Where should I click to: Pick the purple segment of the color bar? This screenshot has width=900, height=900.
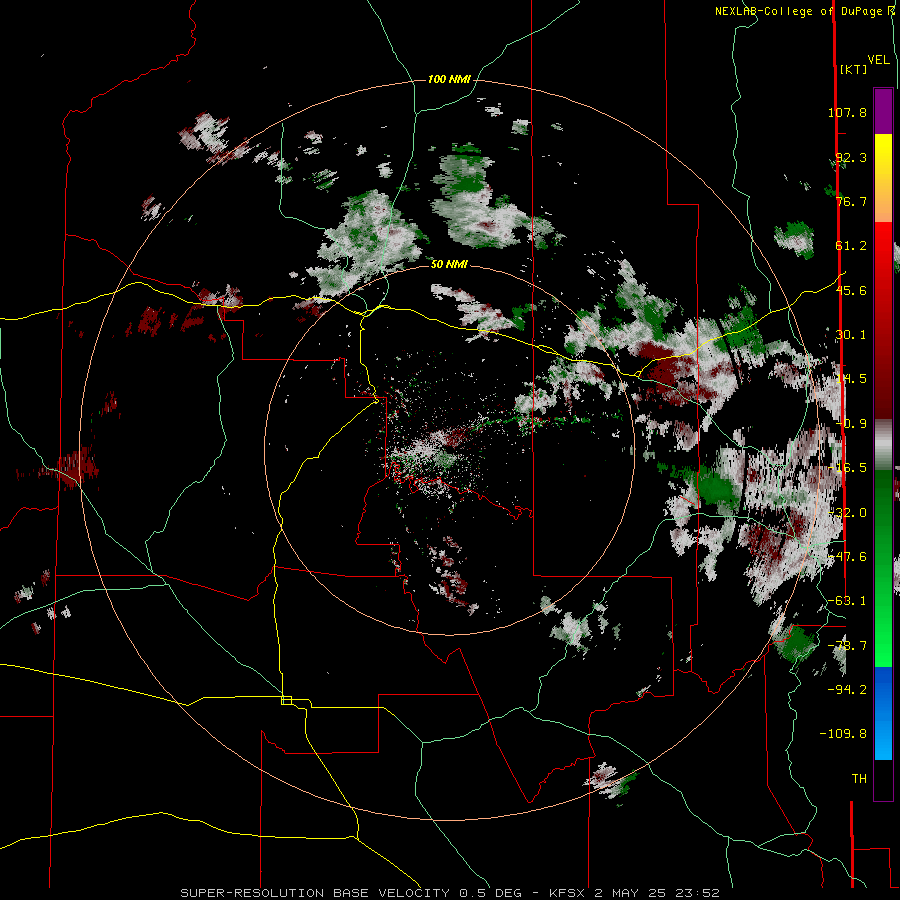pyautogui.click(x=883, y=111)
